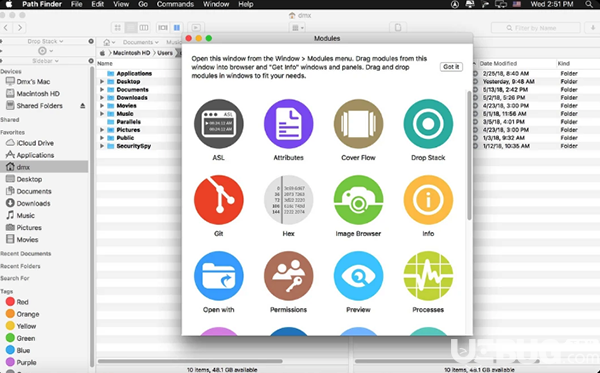Open the Window menu in the menu bar
This screenshot has height=373, width=600.
coord(216,4)
